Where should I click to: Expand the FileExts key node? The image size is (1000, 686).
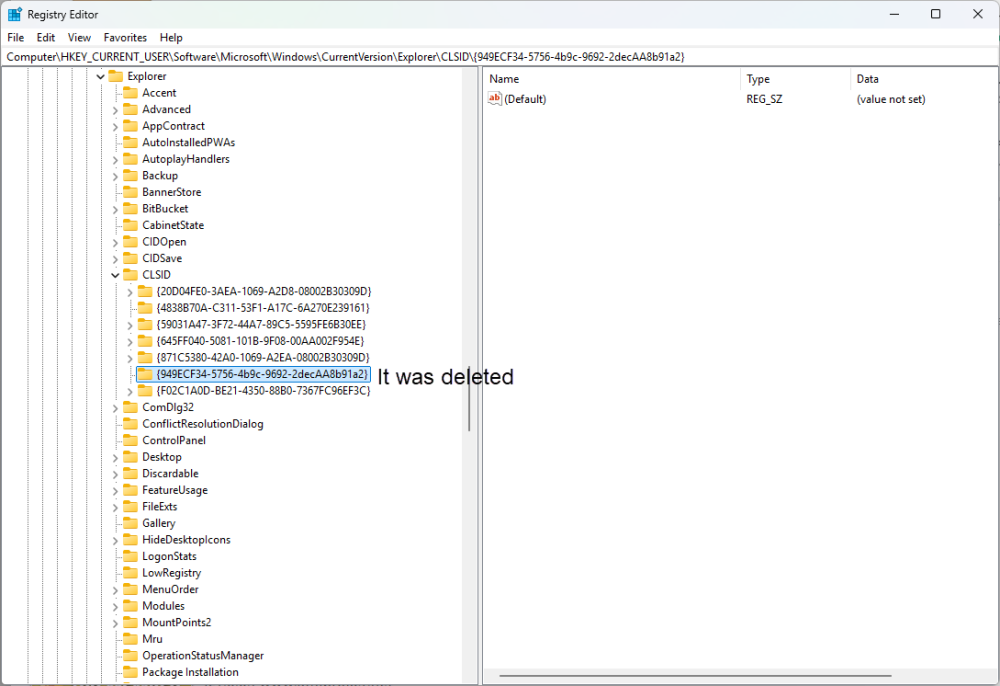point(115,507)
